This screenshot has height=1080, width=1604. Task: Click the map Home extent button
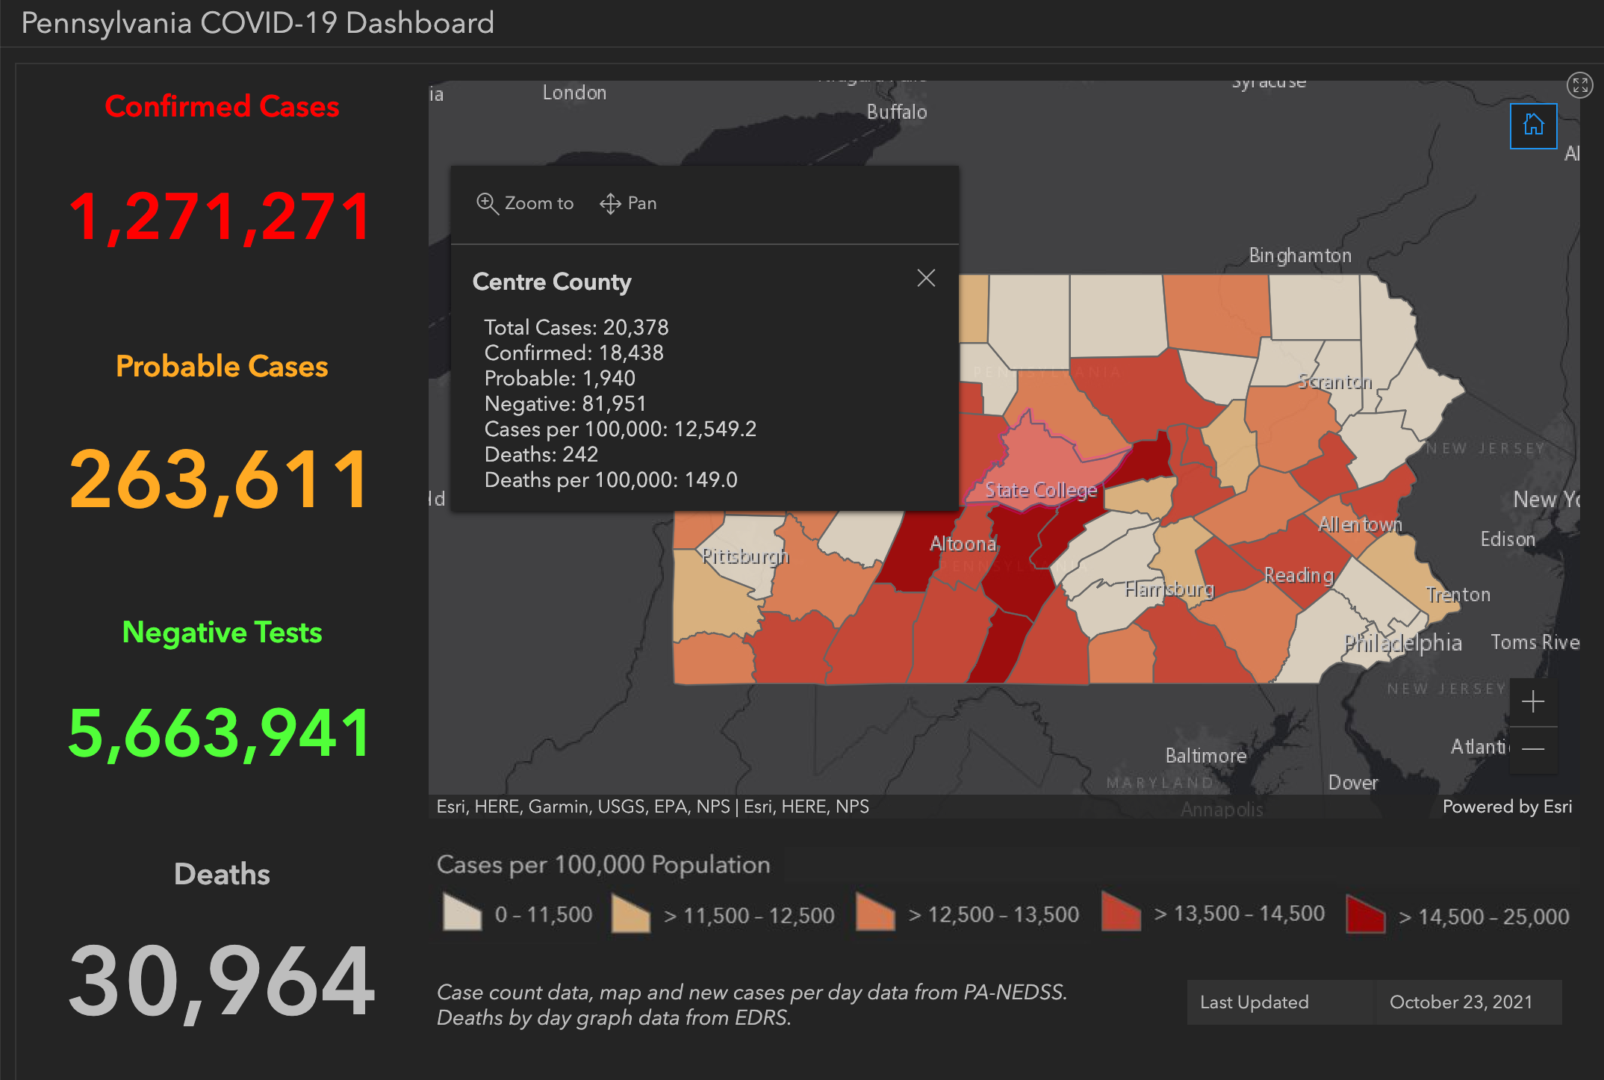pos(1533,125)
